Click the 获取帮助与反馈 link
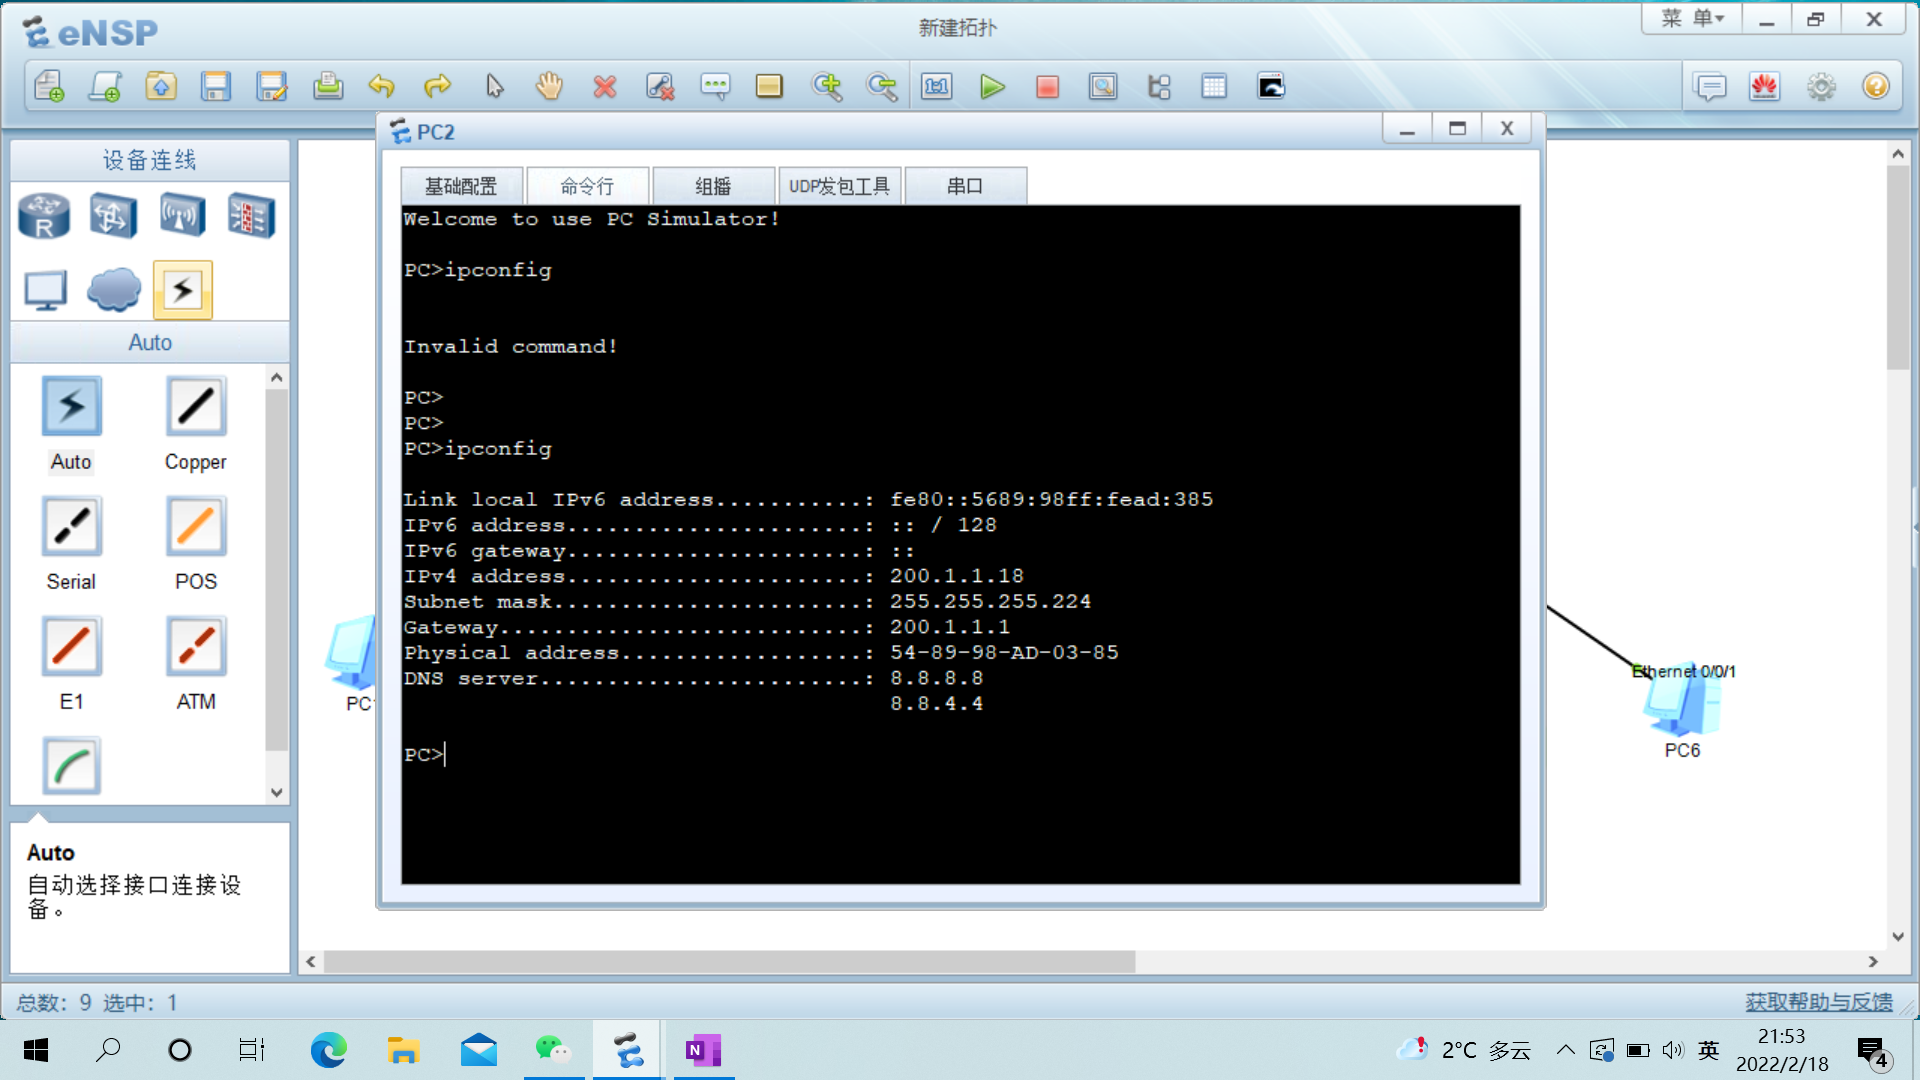1920x1080 pixels. [x=1818, y=1002]
